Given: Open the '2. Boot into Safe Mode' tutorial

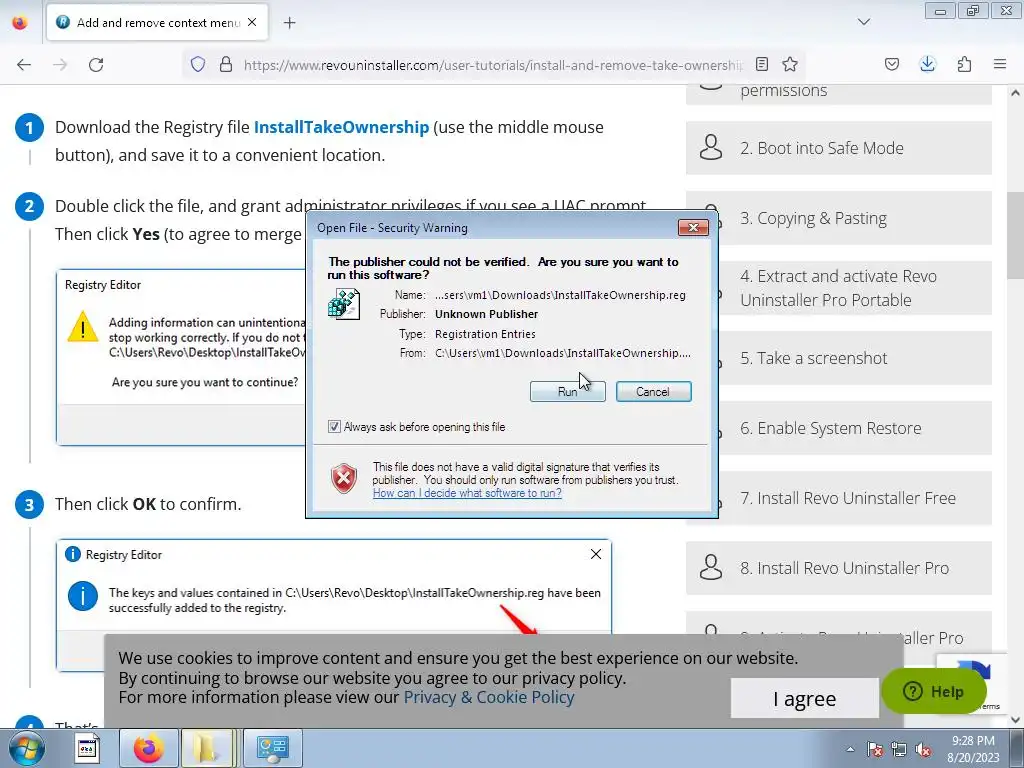Looking at the screenshot, I should pyautogui.click(x=839, y=148).
